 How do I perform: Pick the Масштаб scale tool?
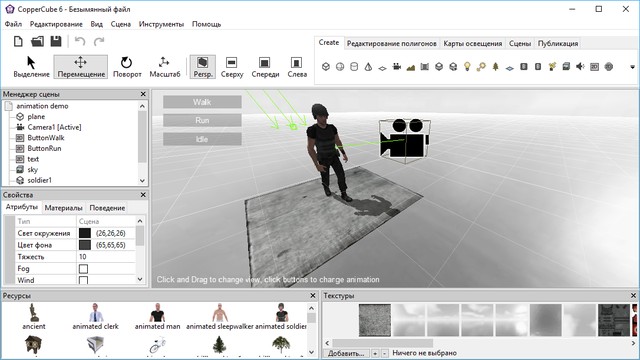(164, 67)
